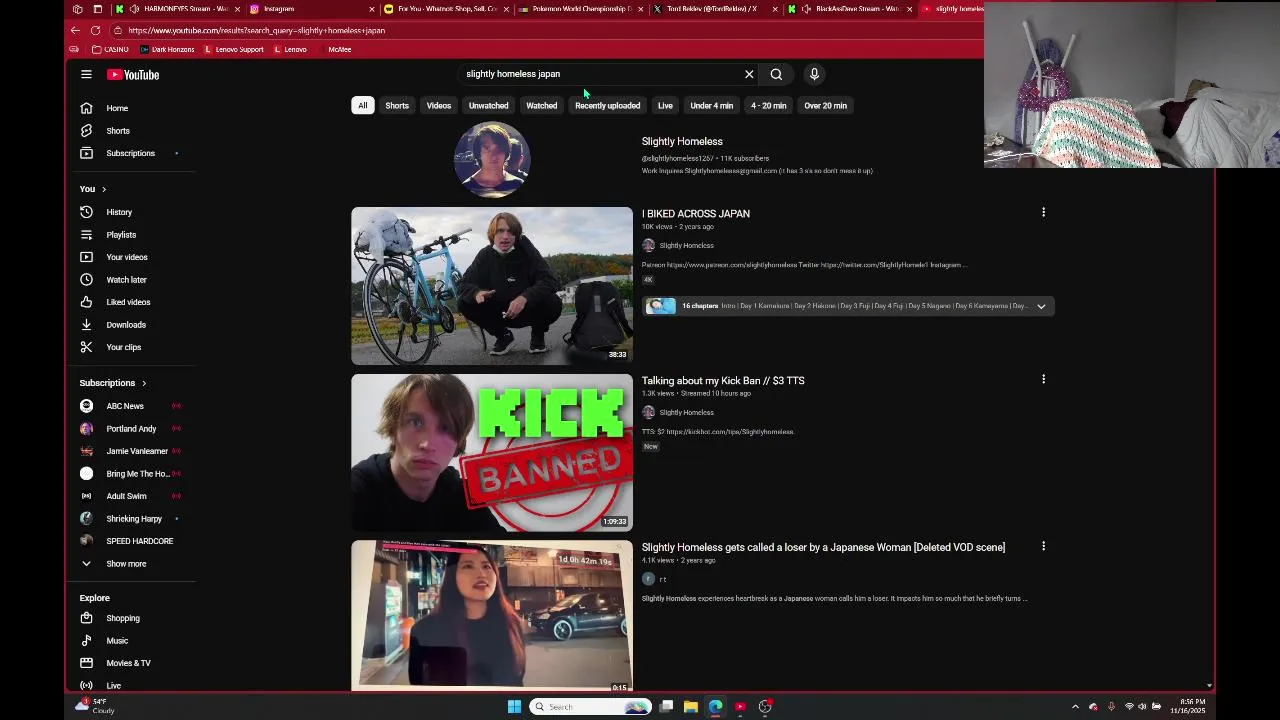The height and width of the screenshot is (720, 1280).
Task: Start voice search with microphone icon
Action: click(x=814, y=74)
